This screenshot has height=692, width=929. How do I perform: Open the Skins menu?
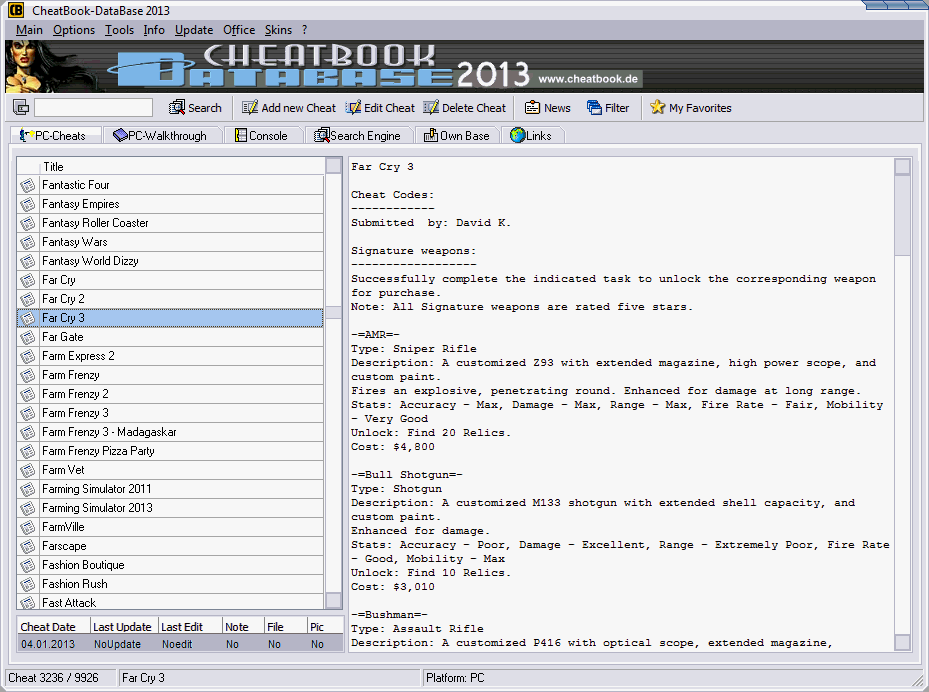tap(278, 30)
